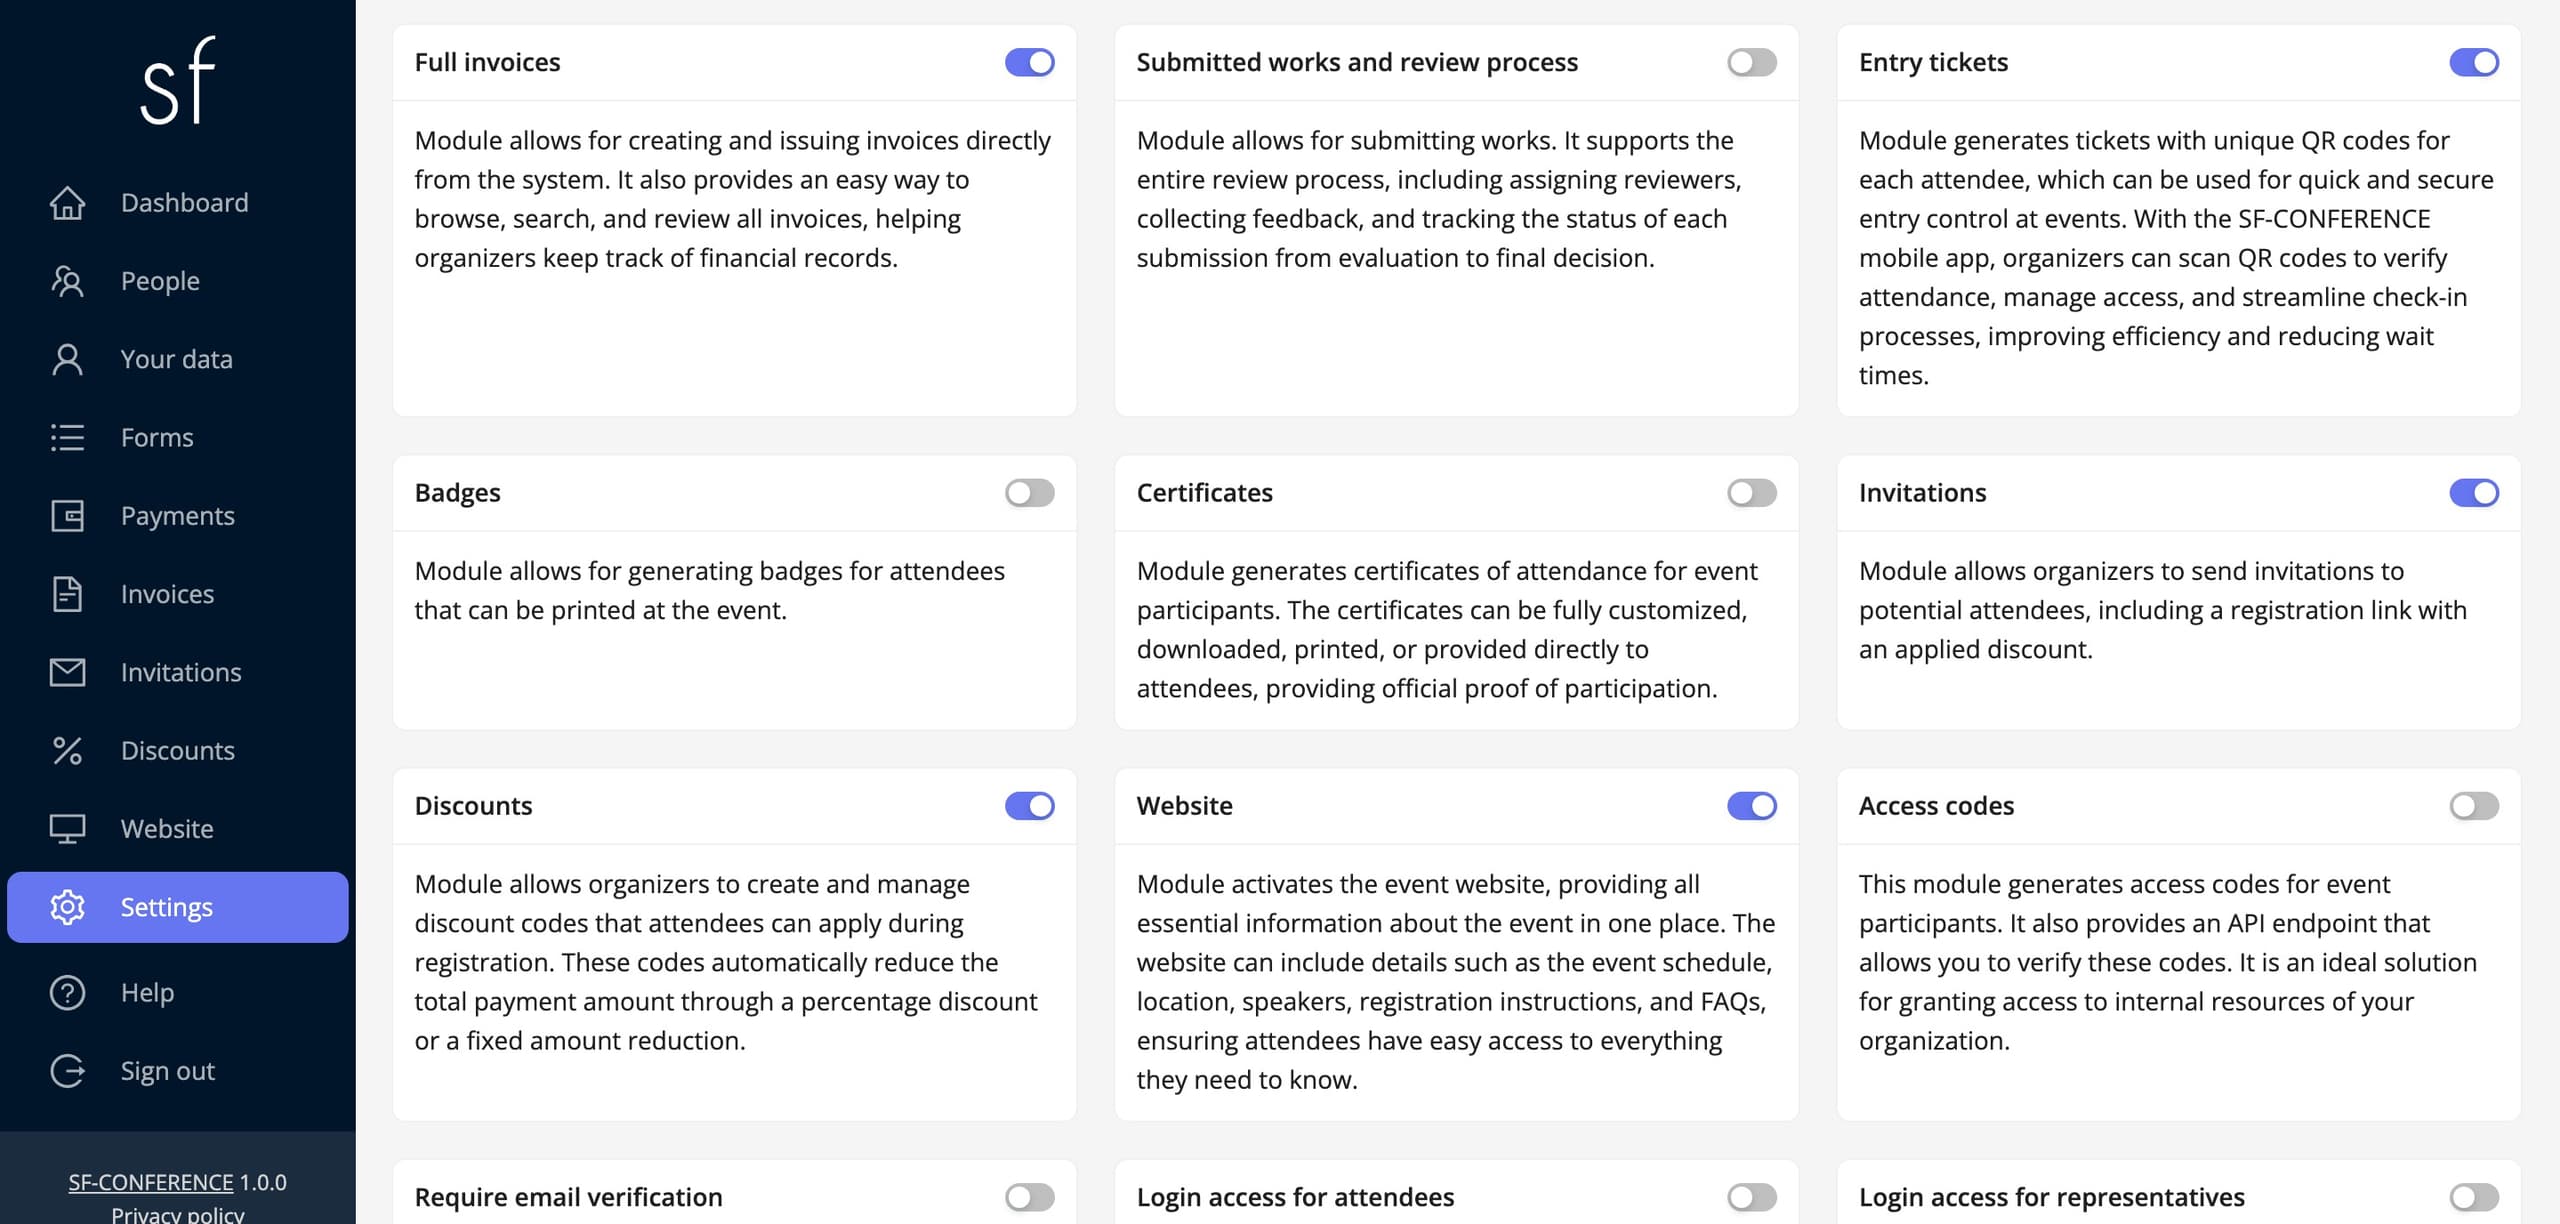Open Invoices using the document icon
This screenshot has width=2560, height=1224.
(x=67, y=594)
